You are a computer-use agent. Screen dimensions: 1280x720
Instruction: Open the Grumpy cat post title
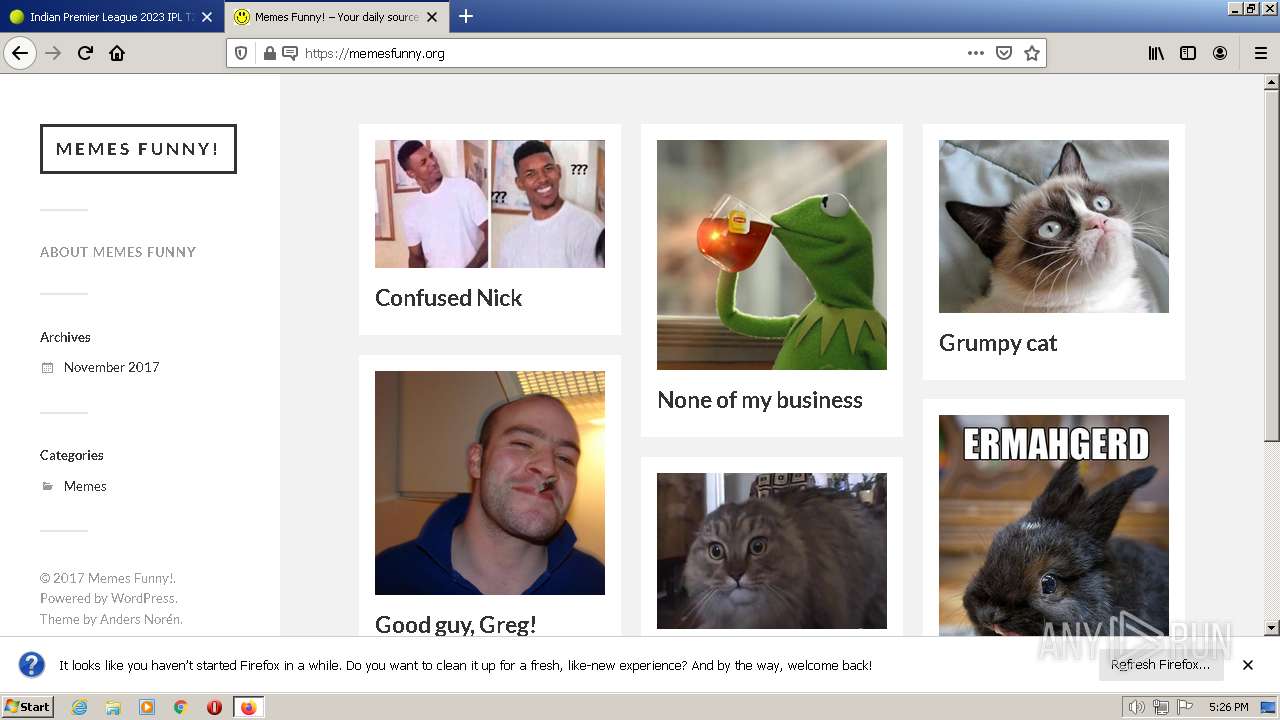click(x=998, y=343)
